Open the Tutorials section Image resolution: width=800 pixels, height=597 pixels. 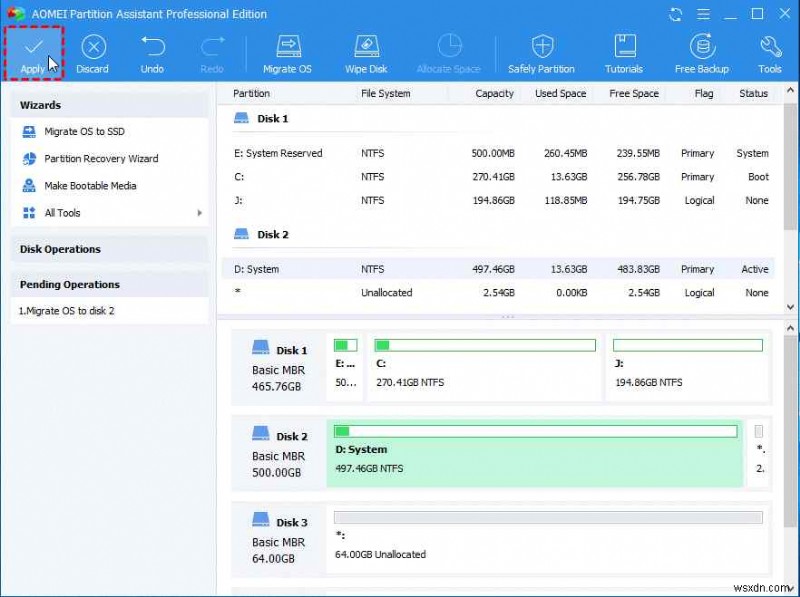coord(623,52)
